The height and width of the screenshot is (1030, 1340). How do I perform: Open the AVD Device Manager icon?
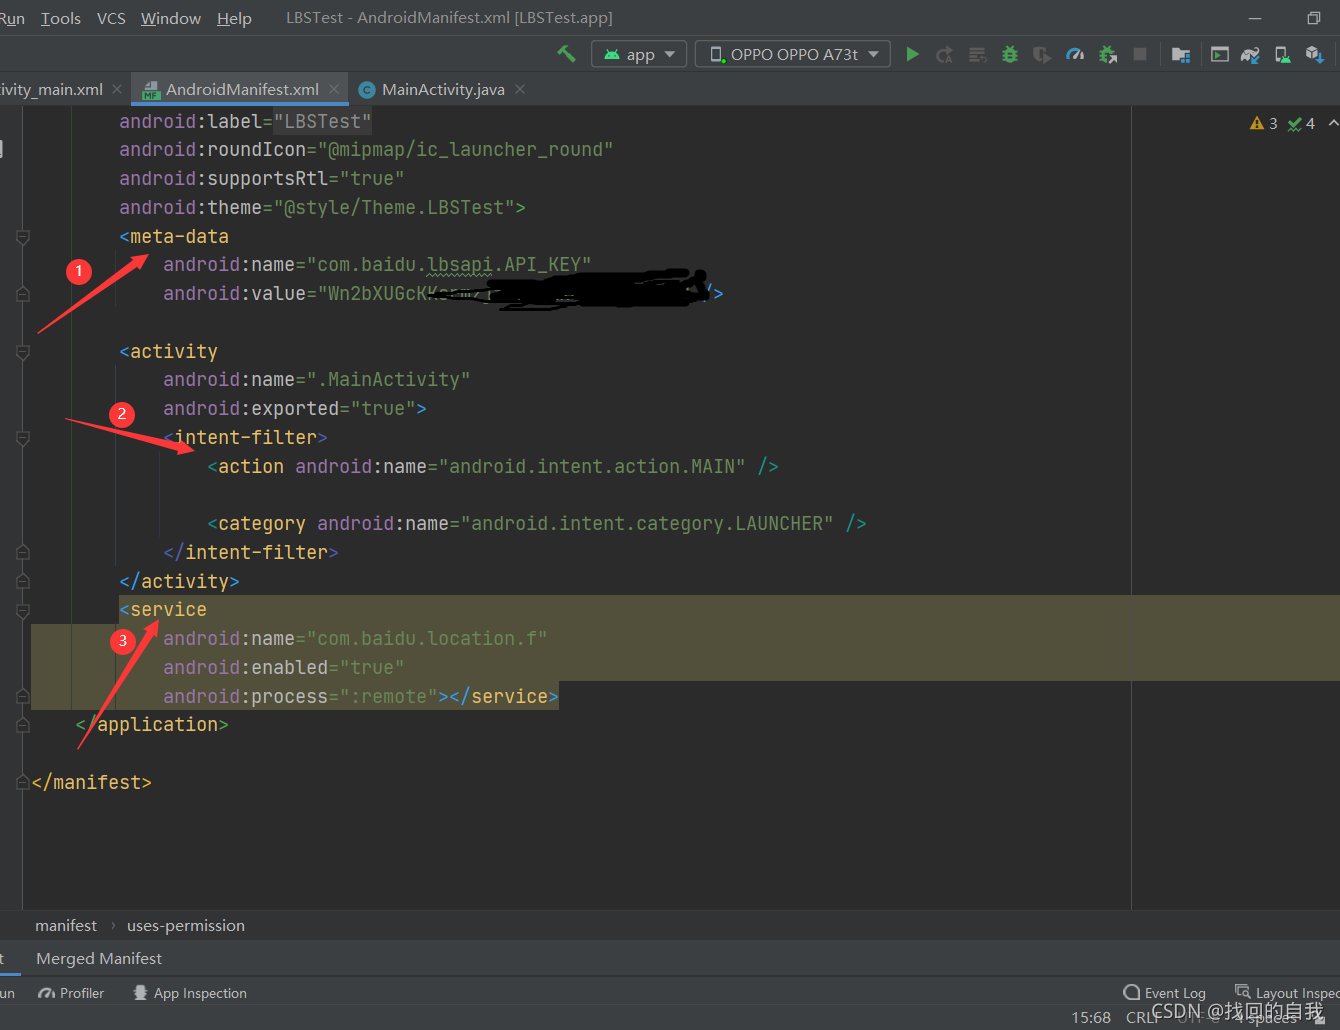(1282, 54)
